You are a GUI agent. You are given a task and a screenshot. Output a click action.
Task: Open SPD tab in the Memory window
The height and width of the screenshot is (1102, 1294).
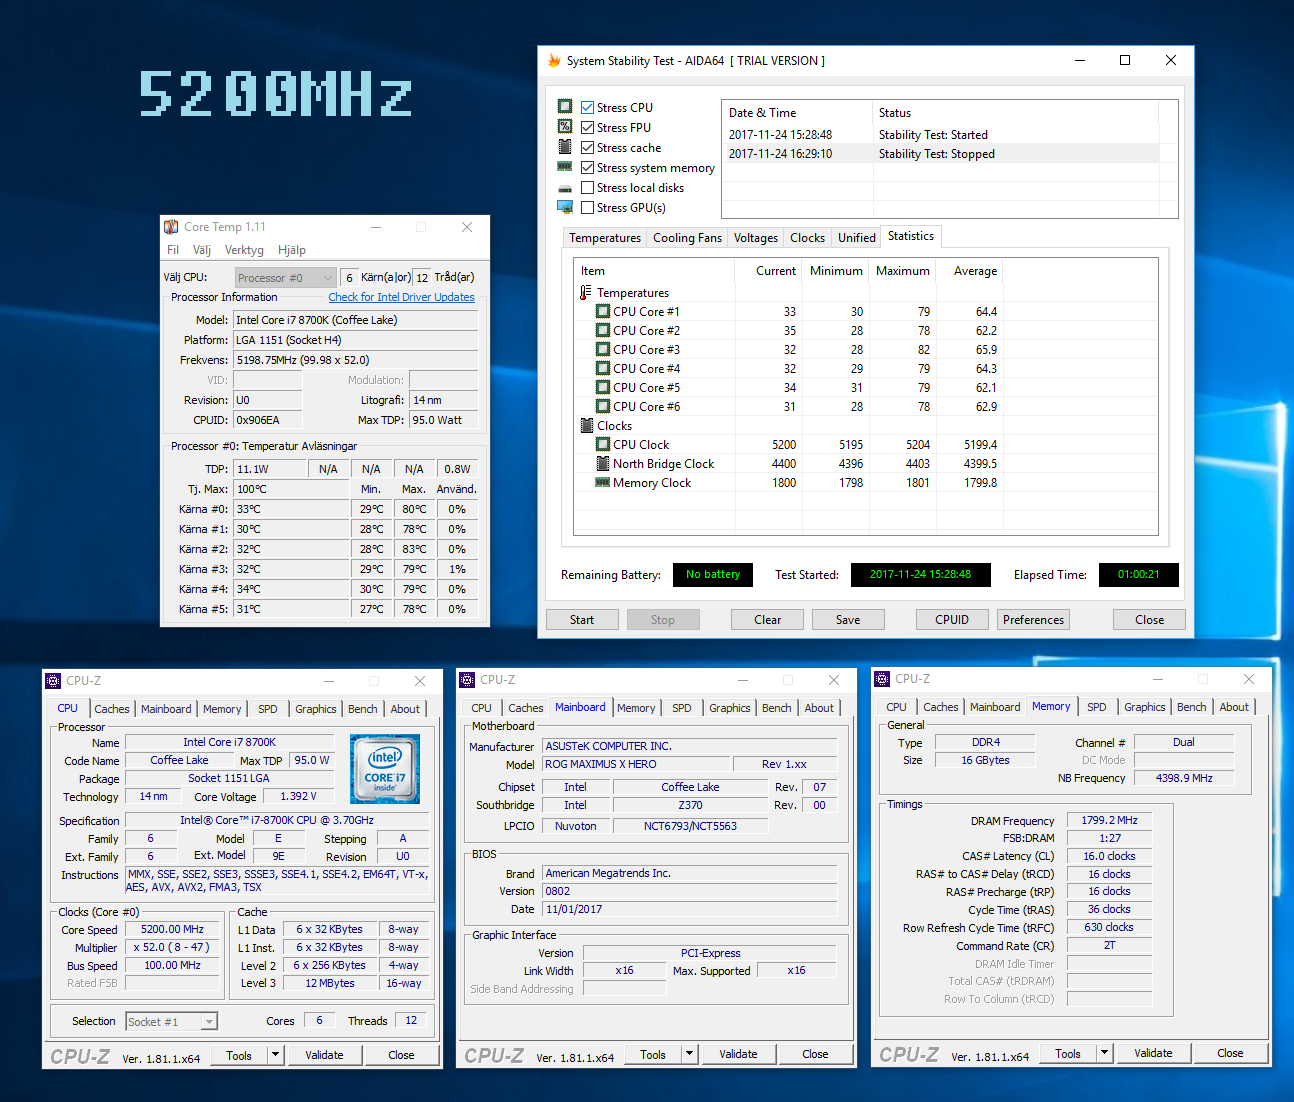tap(1097, 707)
